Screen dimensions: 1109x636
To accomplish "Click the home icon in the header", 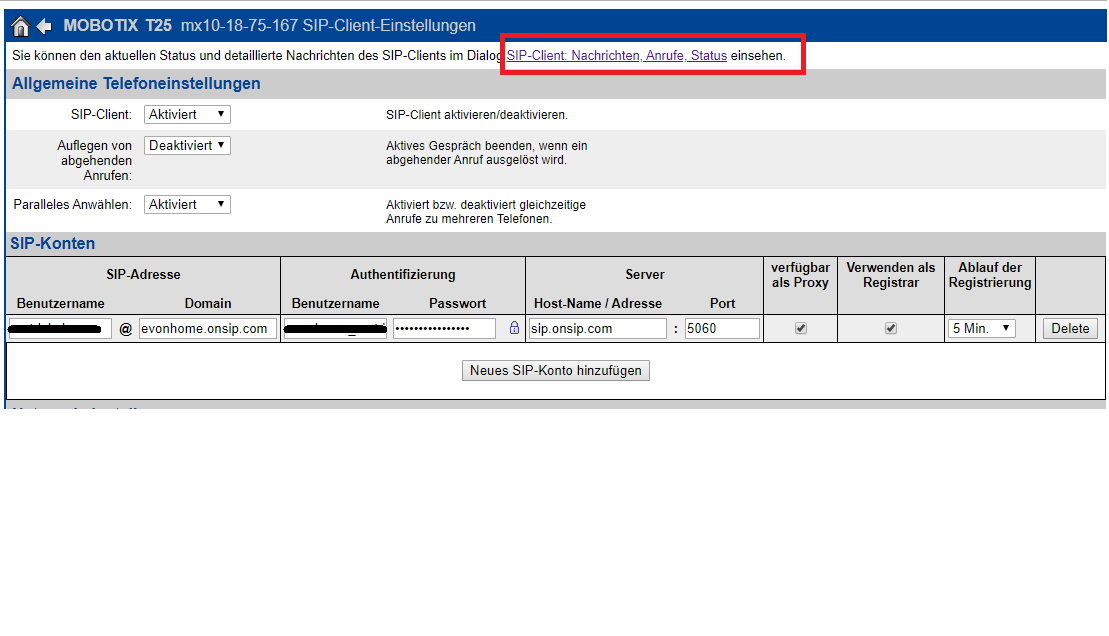I will coord(20,25).
